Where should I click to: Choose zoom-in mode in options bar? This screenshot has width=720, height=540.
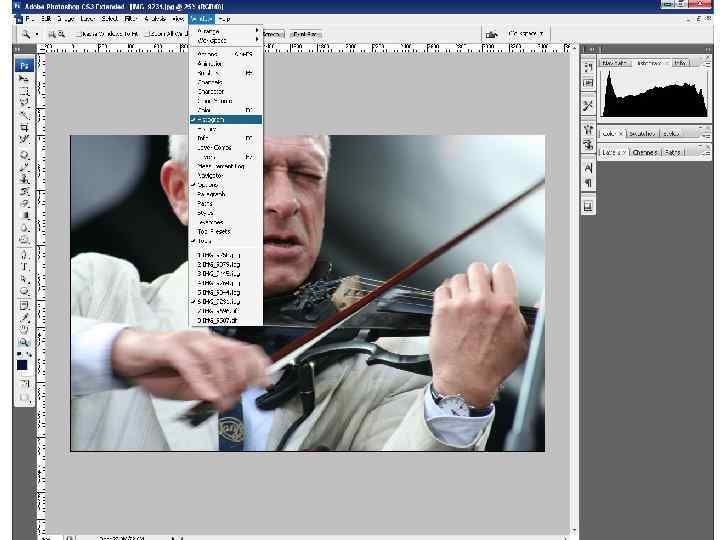pyautogui.click(x=52, y=34)
